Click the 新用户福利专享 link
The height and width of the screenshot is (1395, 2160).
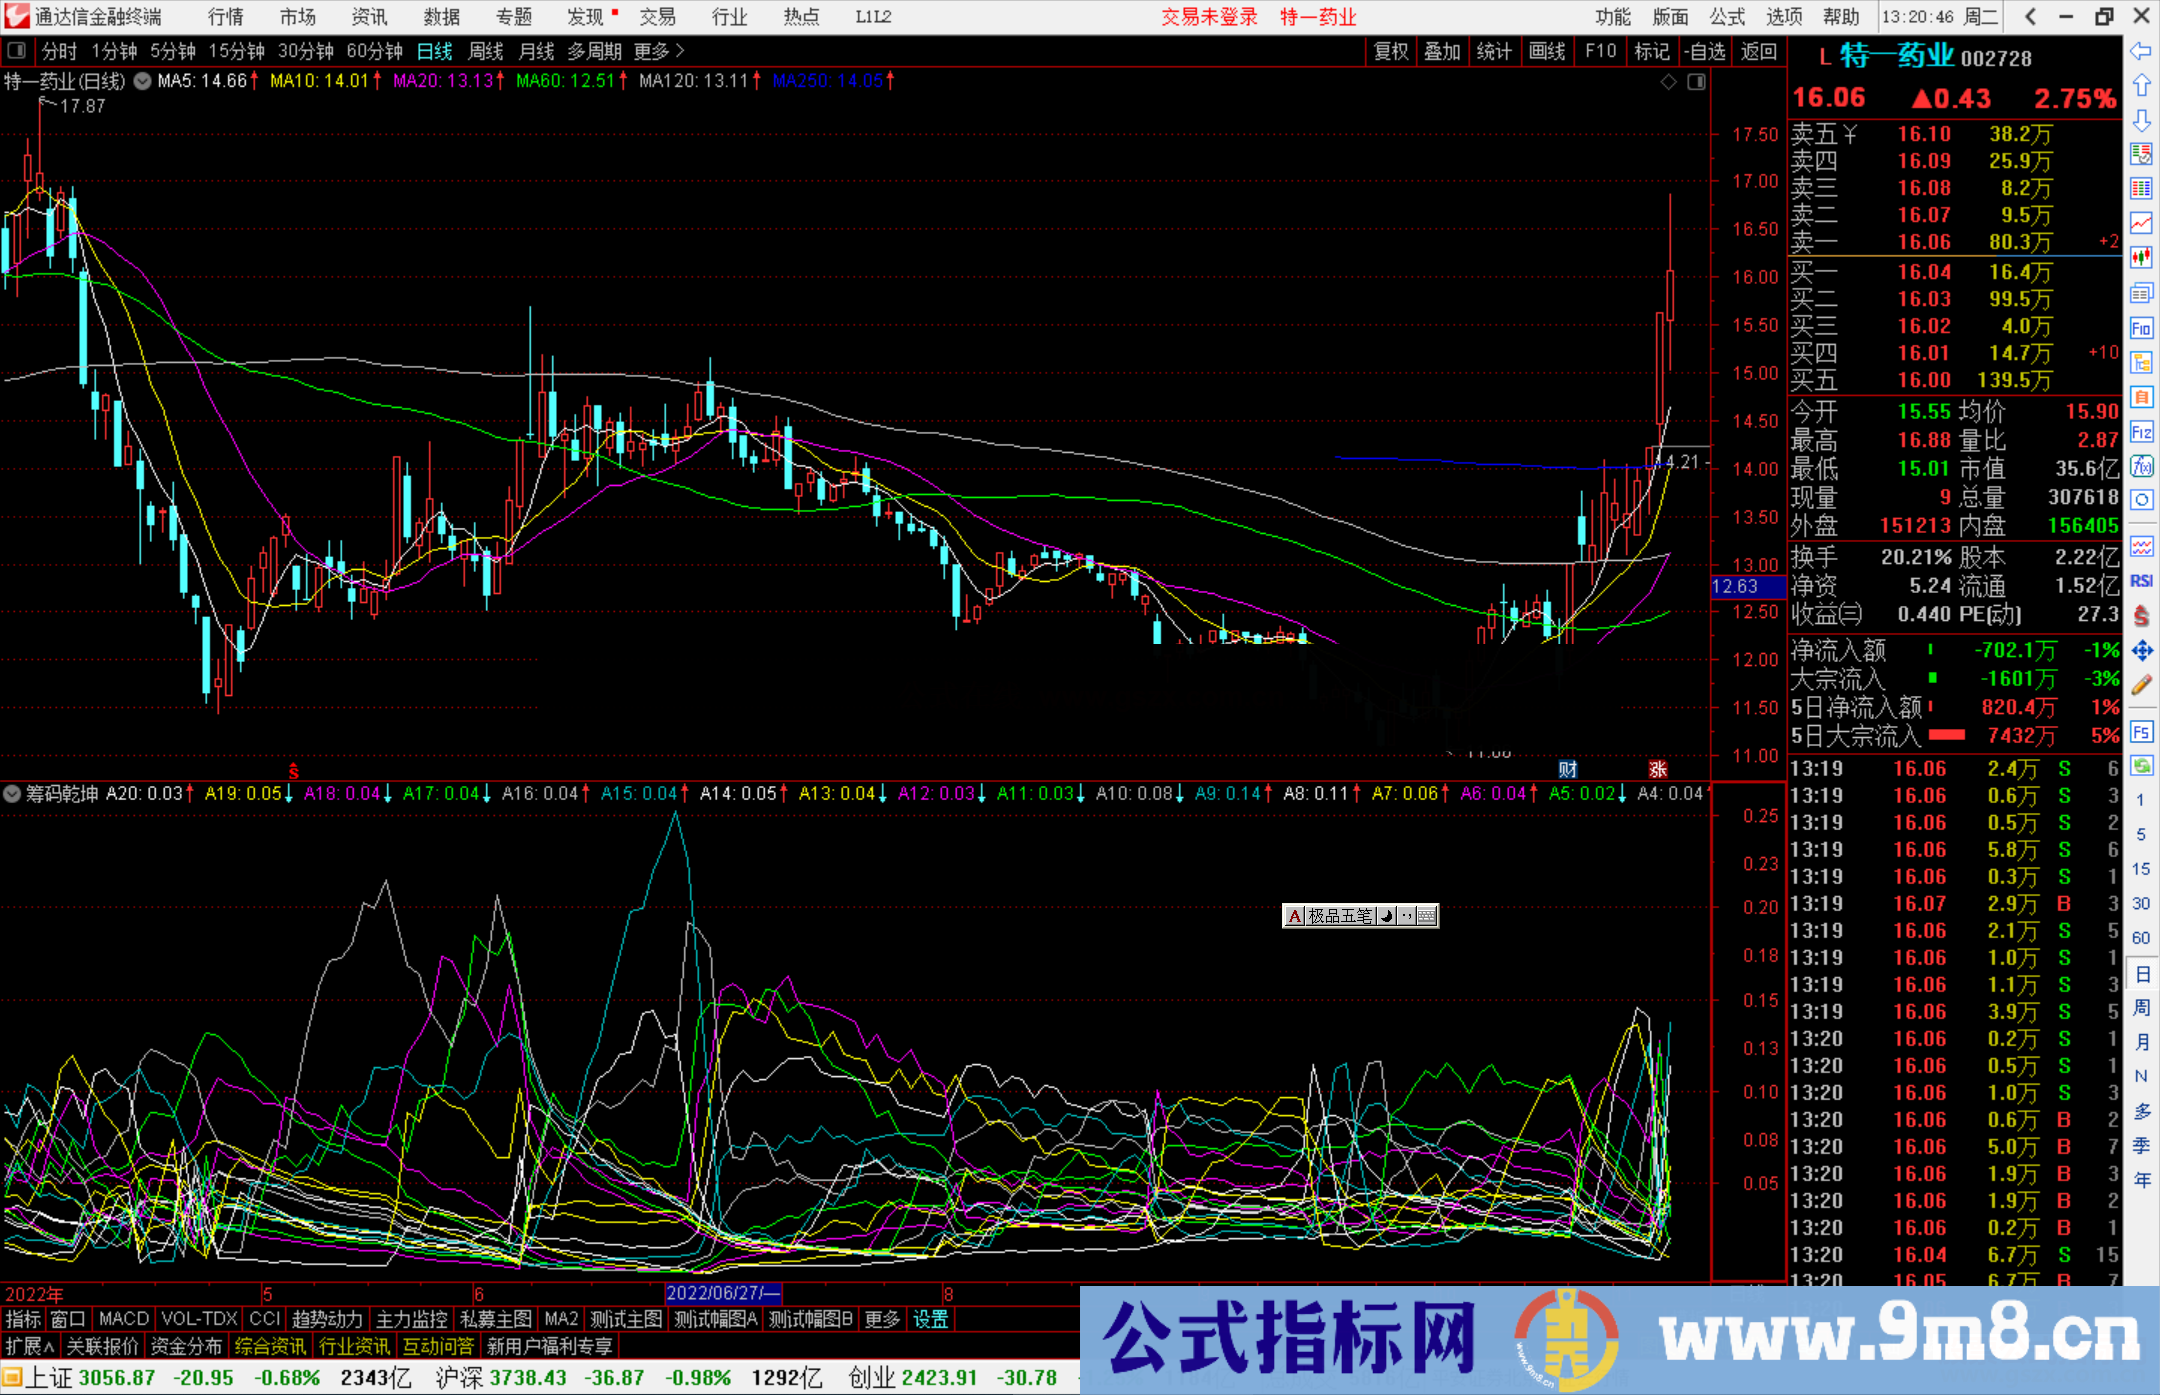550,1346
